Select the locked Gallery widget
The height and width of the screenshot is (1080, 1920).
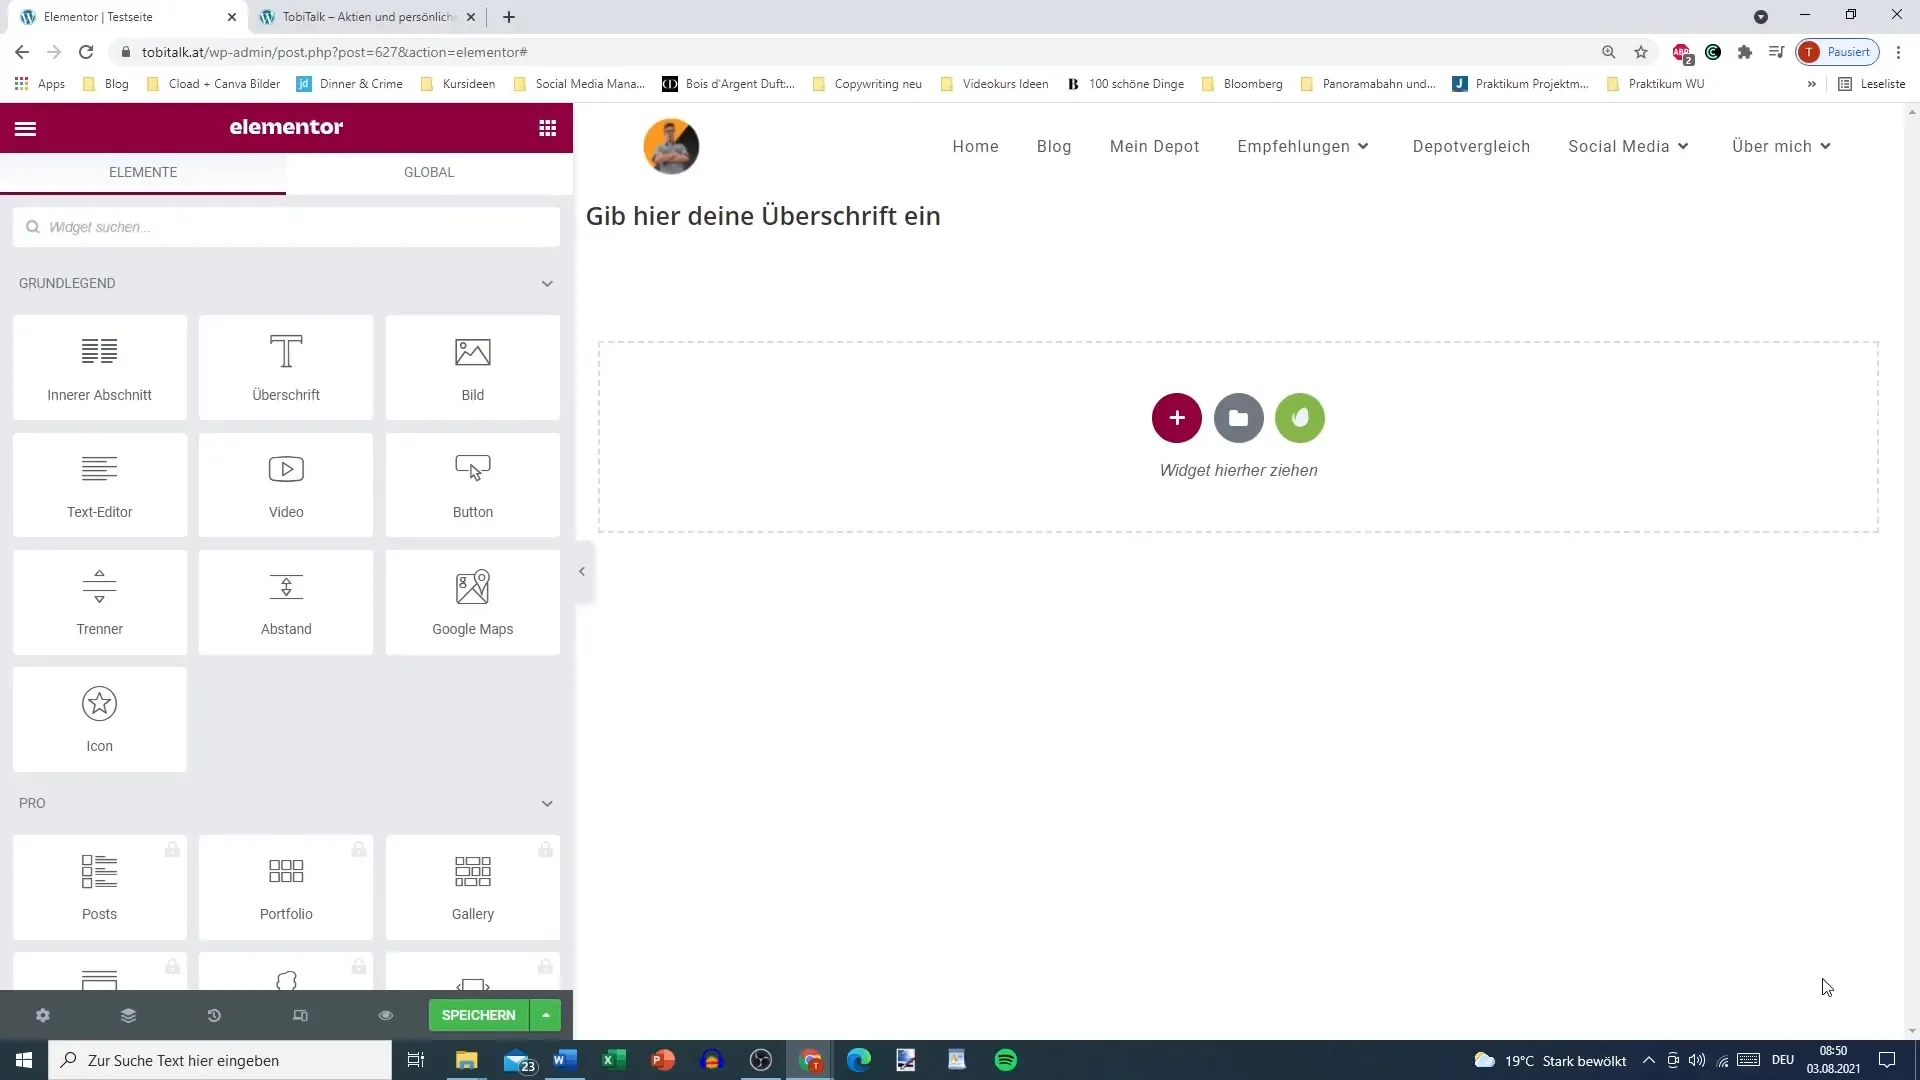(473, 887)
